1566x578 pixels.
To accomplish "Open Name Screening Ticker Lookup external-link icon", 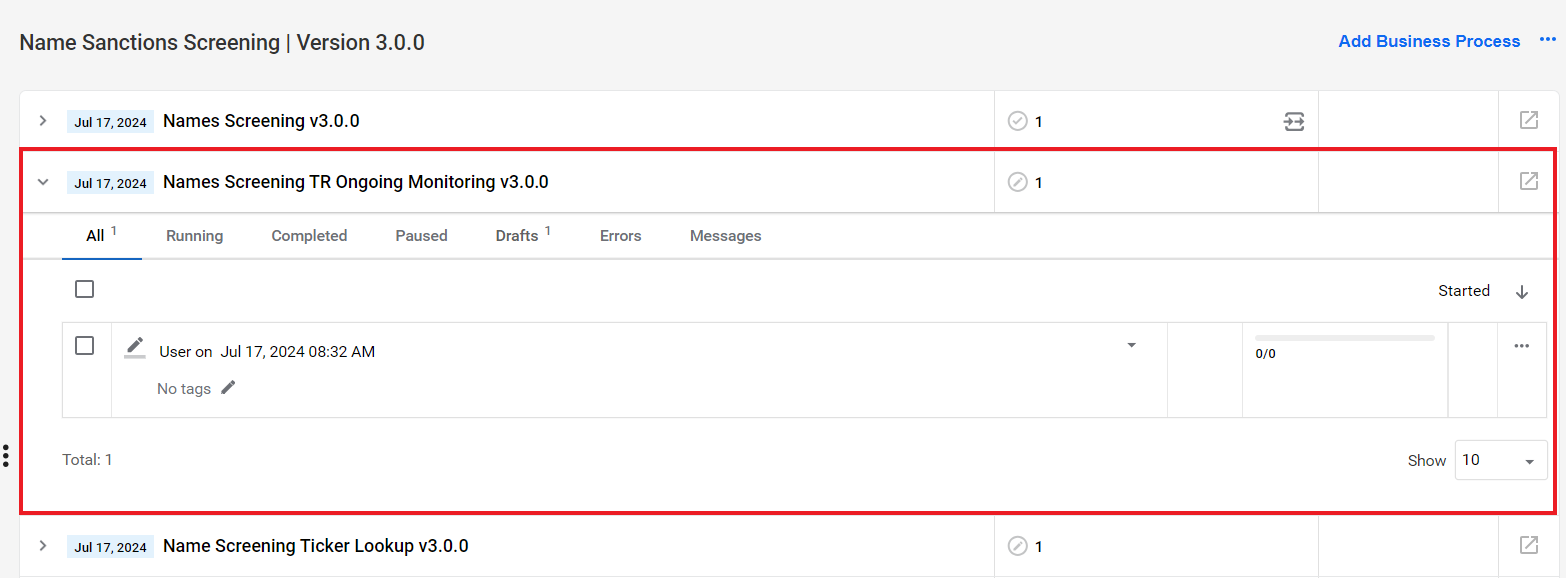I will [x=1528, y=545].
